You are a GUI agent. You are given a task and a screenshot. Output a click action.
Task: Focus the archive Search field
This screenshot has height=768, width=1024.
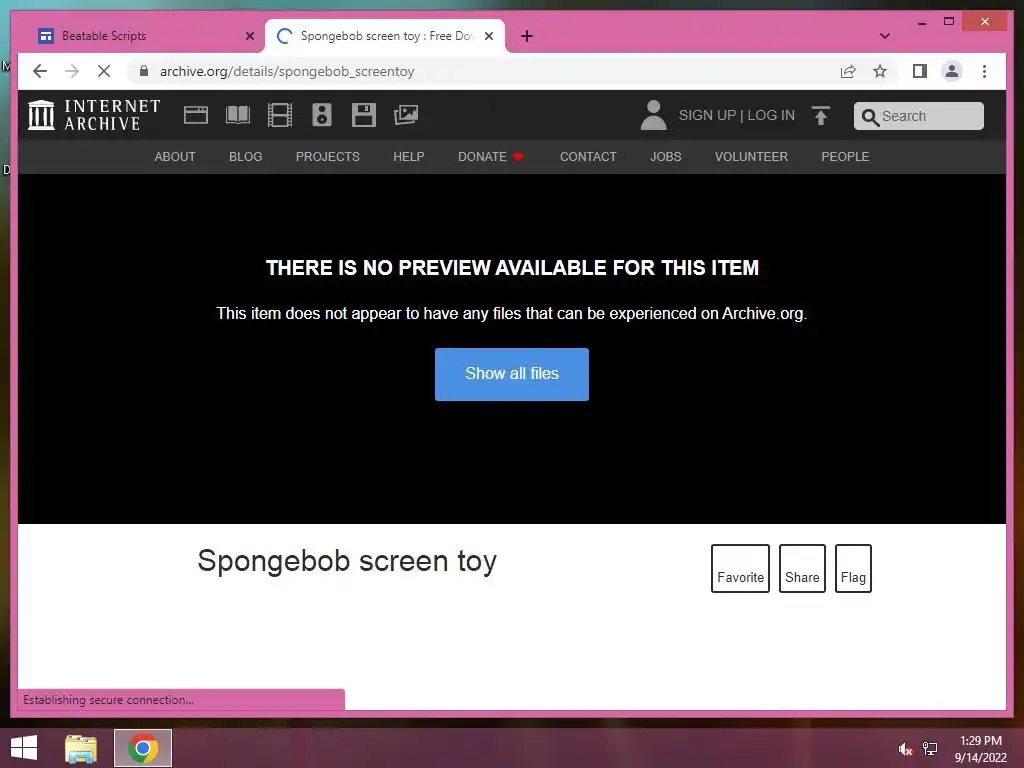tap(919, 116)
